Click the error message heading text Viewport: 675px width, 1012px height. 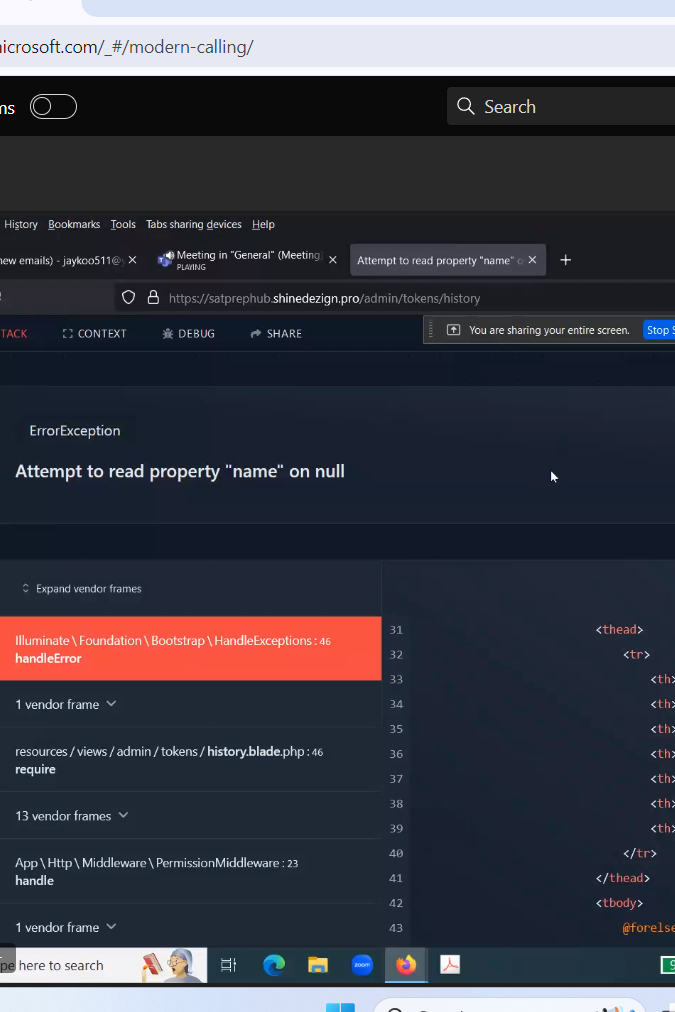(180, 471)
